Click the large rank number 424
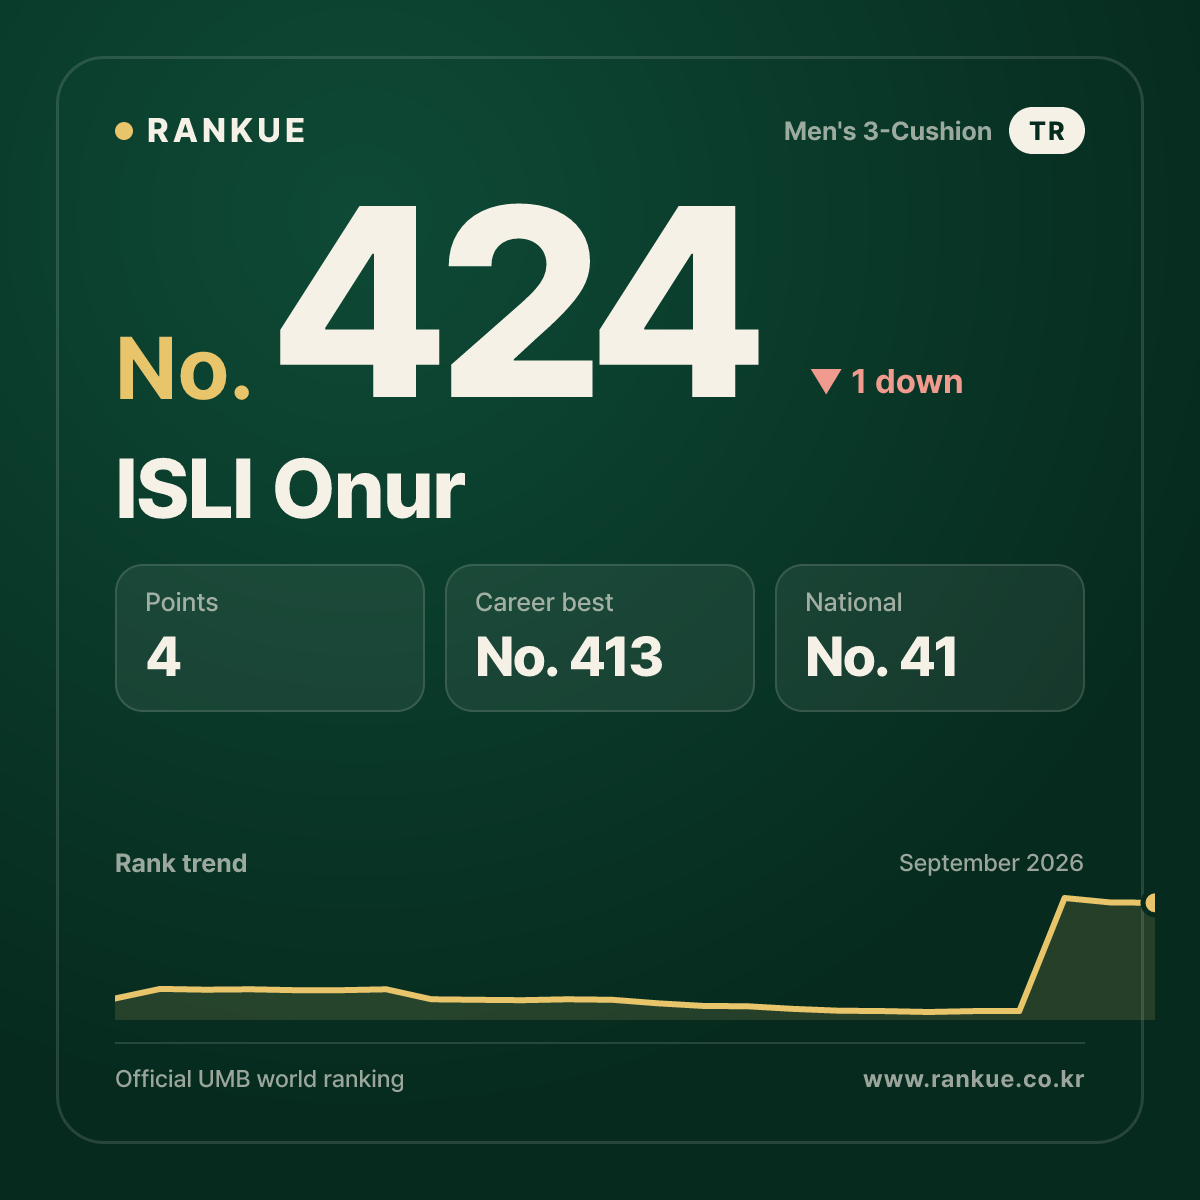 tap(519, 300)
